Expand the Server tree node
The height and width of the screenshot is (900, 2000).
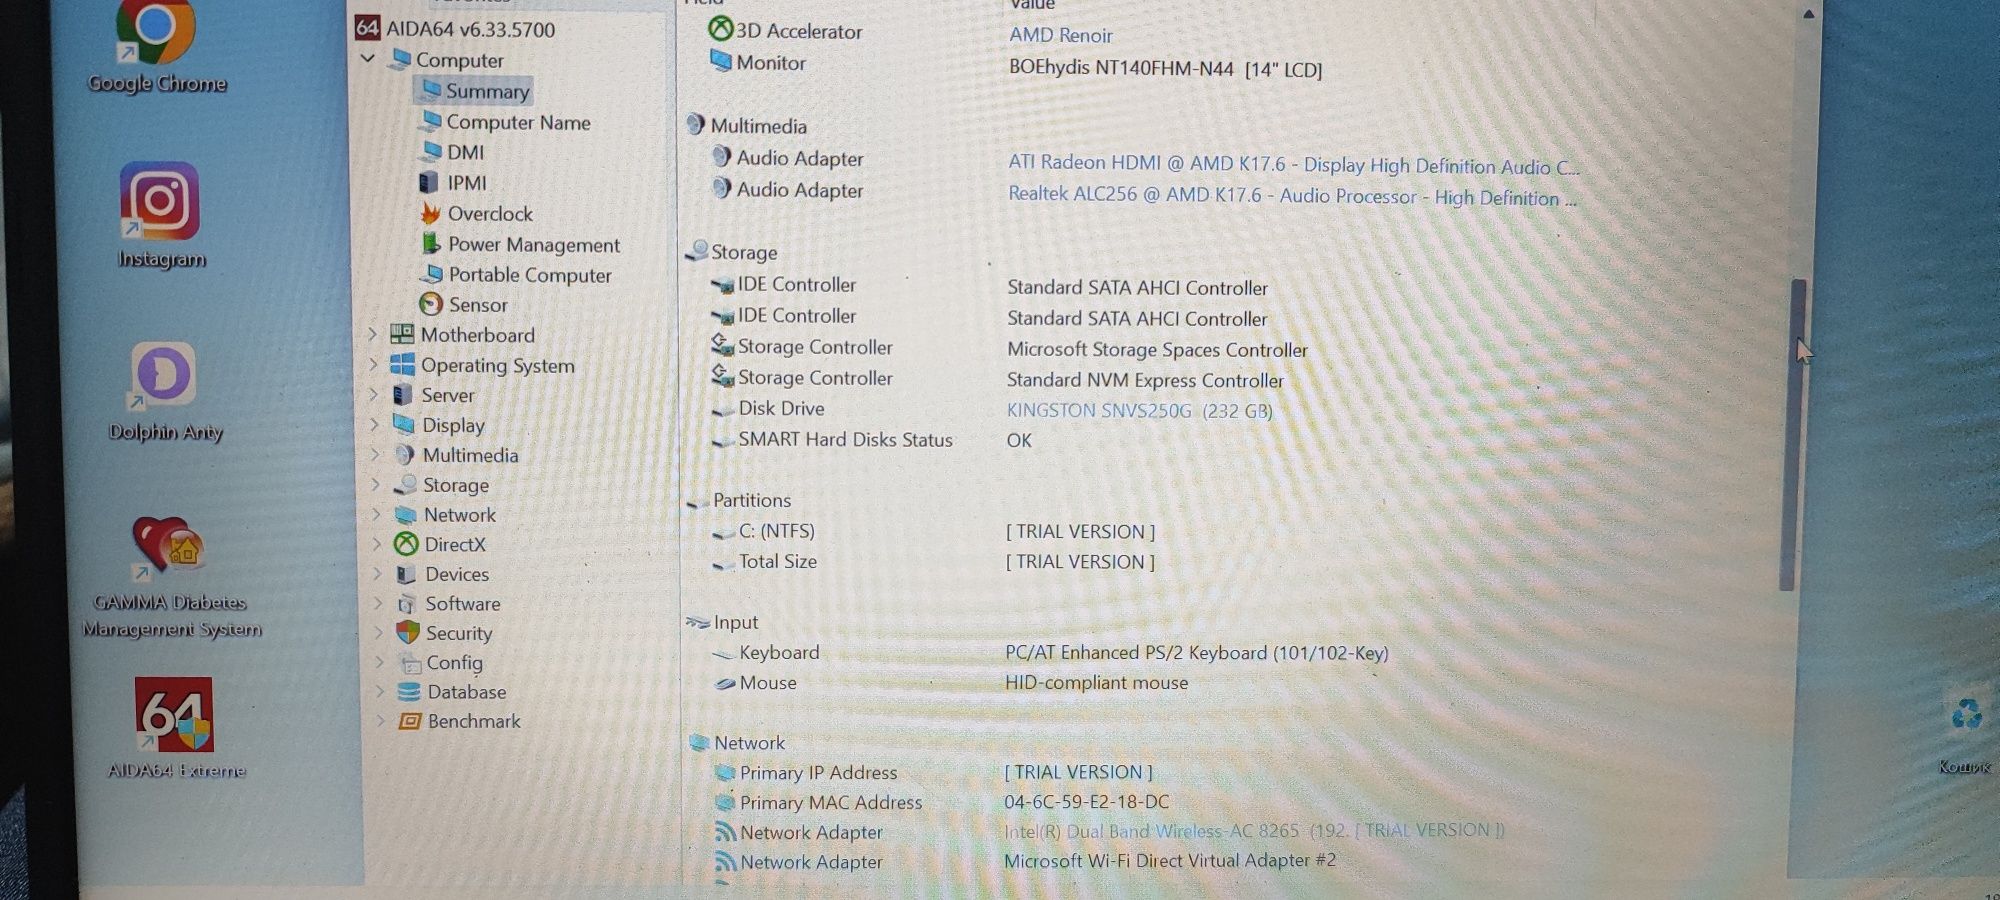(373, 395)
